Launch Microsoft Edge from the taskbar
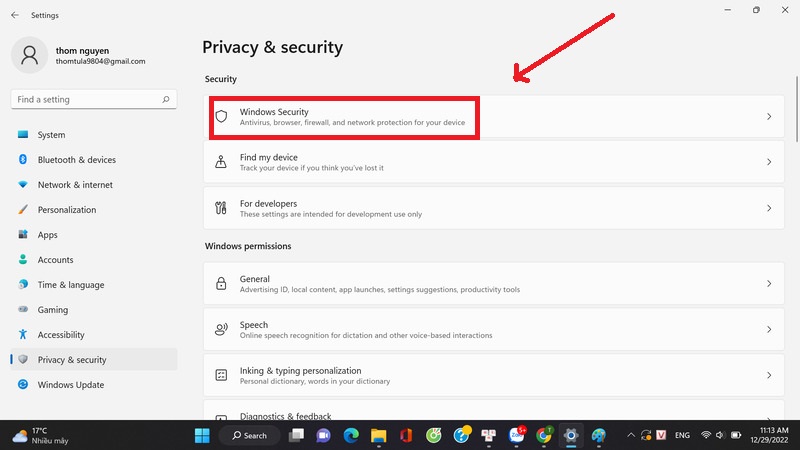The width and height of the screenshot is (800, 450). click(351, 435)
